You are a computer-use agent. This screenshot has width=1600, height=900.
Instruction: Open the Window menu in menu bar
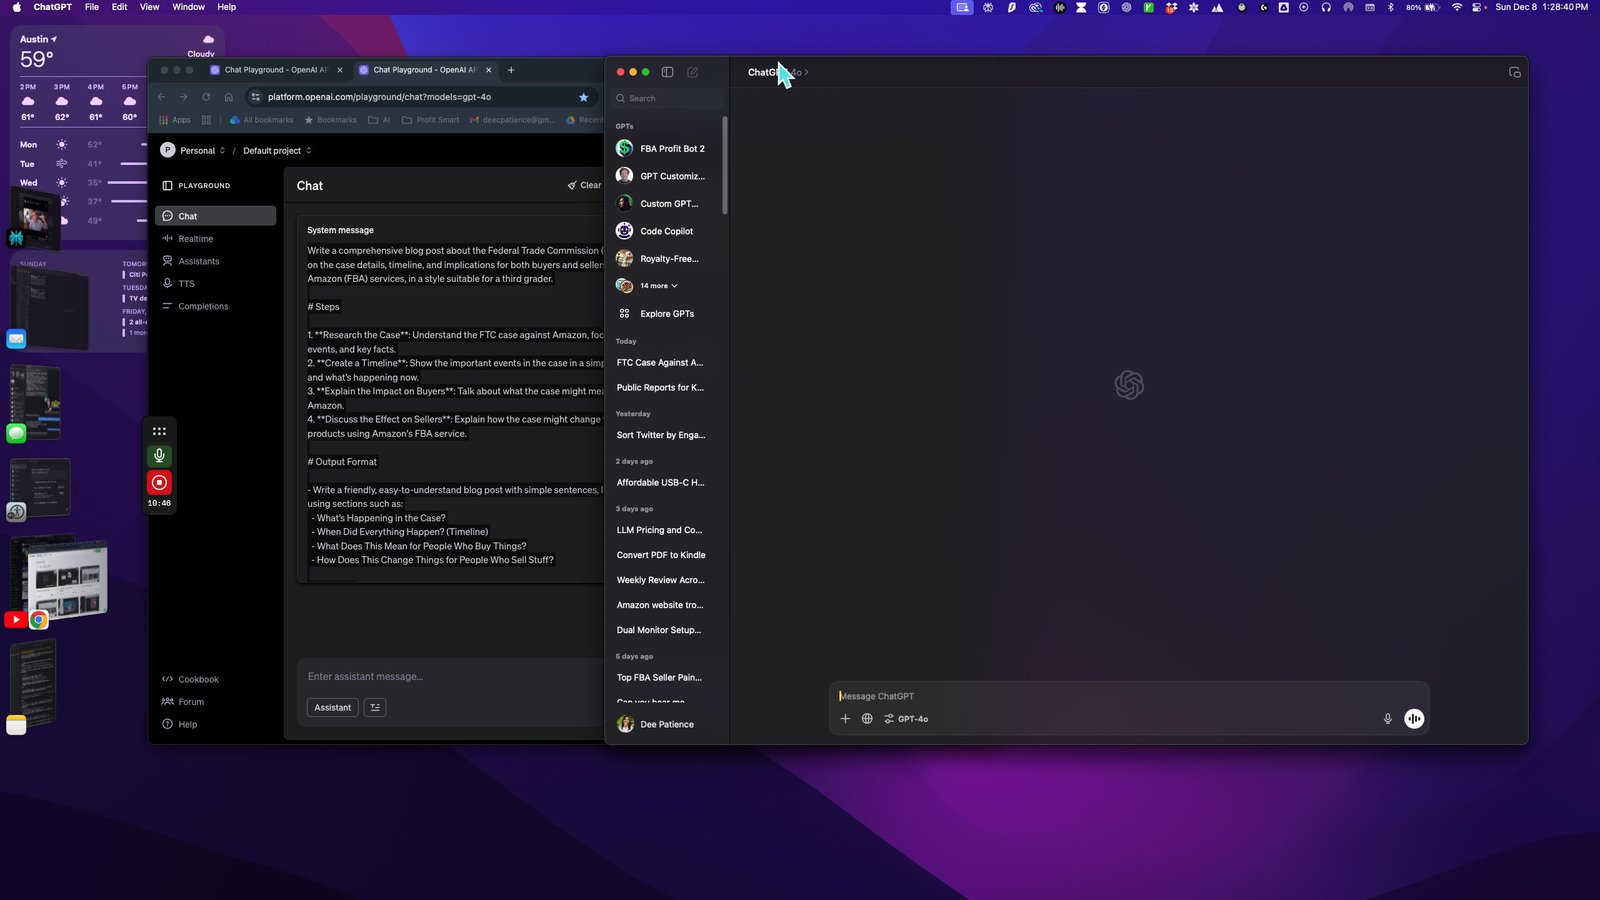tap(188, 7)
